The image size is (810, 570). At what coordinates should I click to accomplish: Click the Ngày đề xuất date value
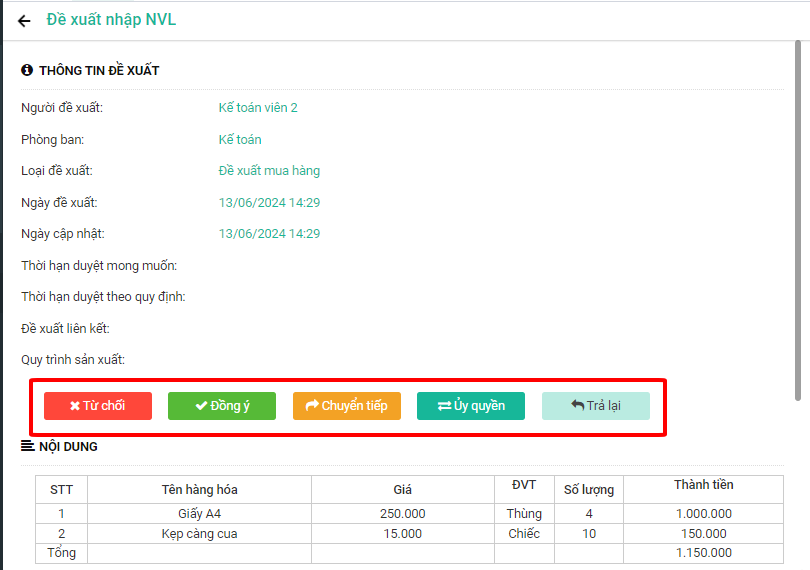[x=269, y=203]
